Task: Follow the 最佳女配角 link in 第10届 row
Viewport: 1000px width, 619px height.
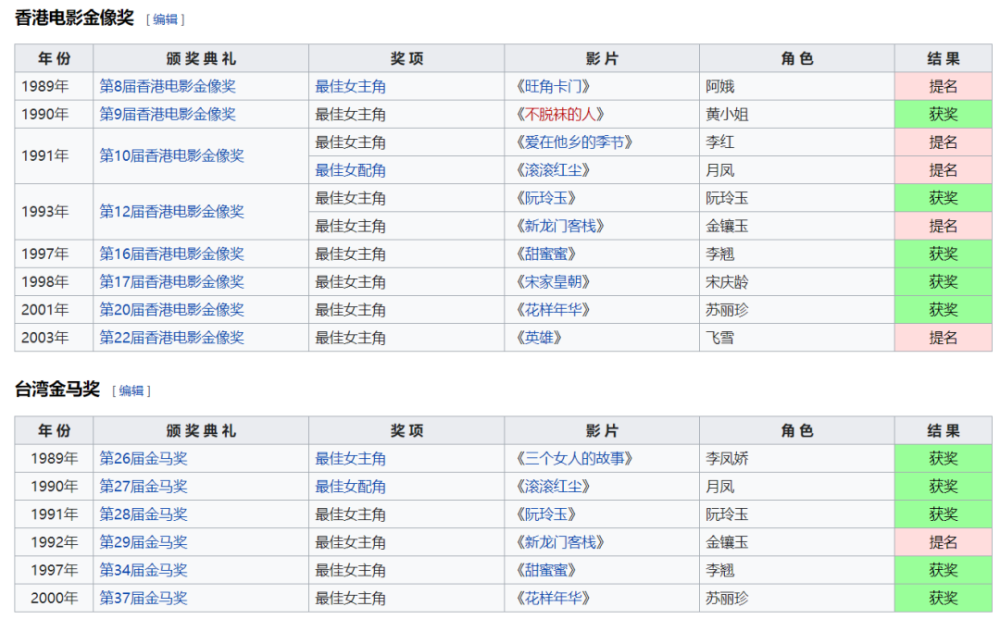Action: [x=351, y=170]
